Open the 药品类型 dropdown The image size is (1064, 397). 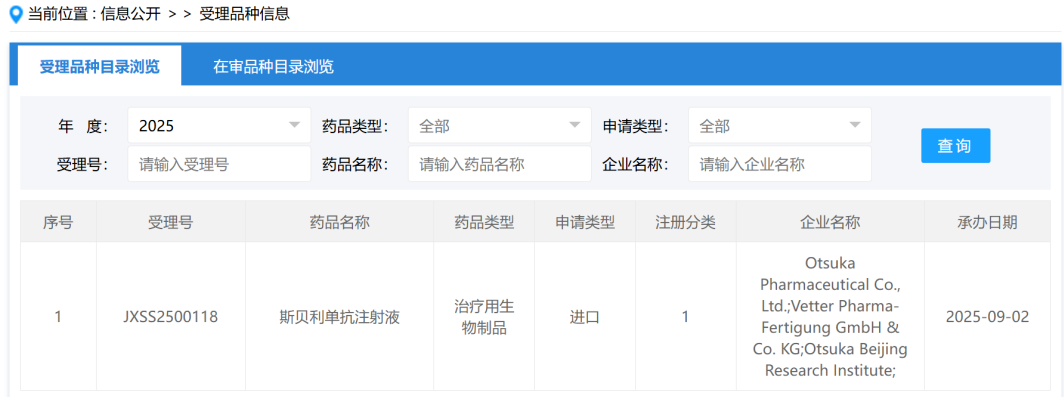(x=499, y=126)
